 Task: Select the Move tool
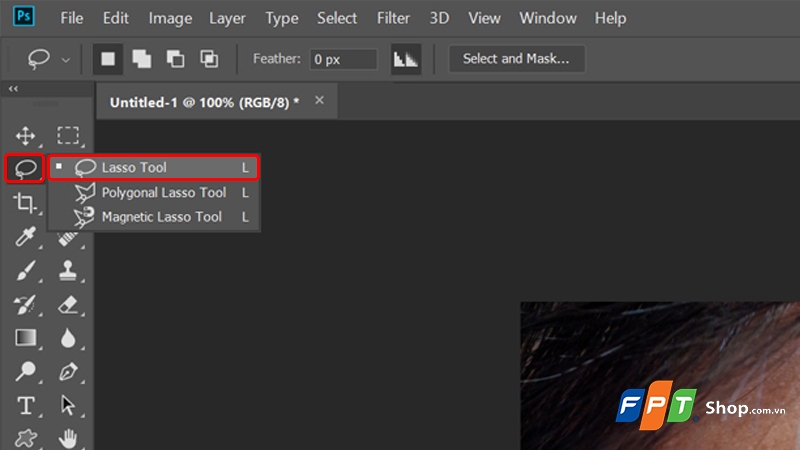[x=26, y=136]
